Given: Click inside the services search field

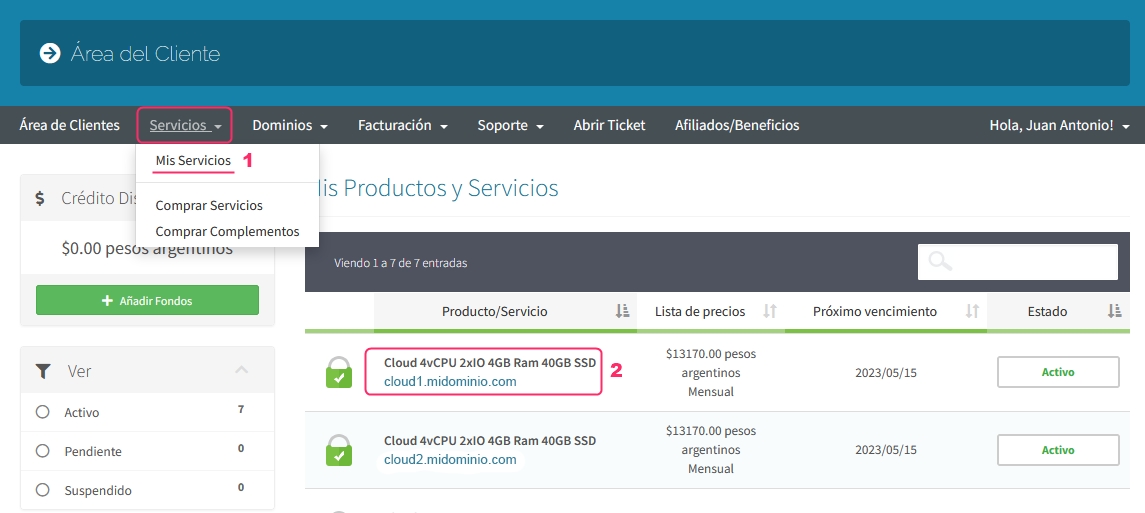Looking at the screenshot, I should (1030, 262).
